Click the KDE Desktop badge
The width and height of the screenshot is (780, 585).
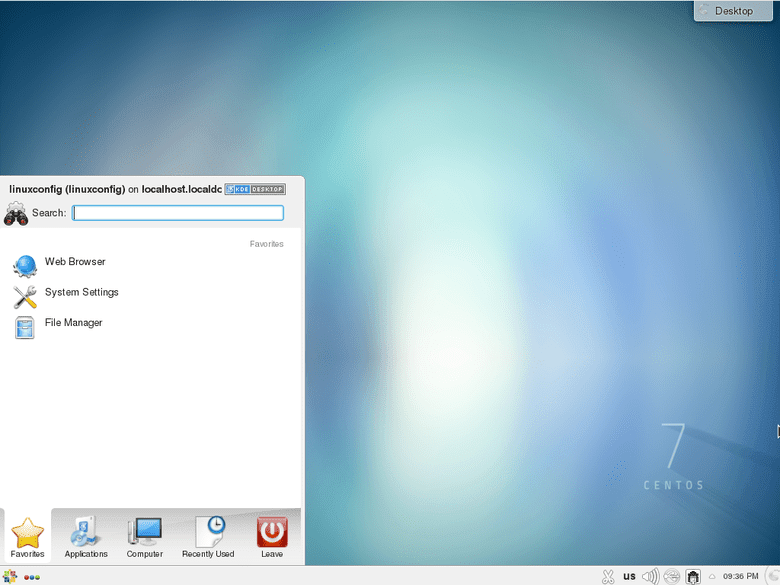point(255,189)
